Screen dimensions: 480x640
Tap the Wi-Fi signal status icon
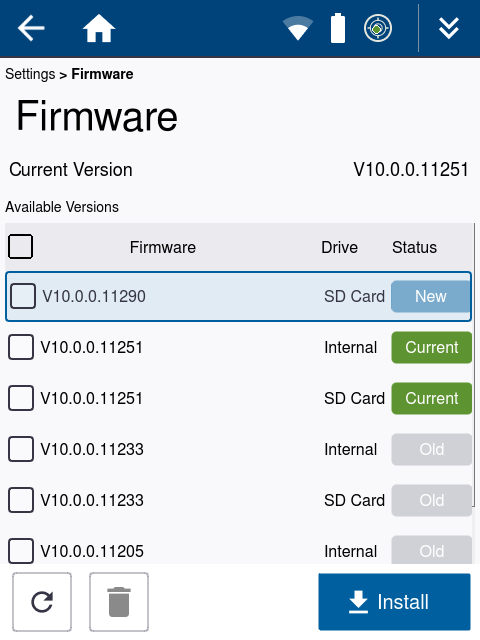click(298, 28)
